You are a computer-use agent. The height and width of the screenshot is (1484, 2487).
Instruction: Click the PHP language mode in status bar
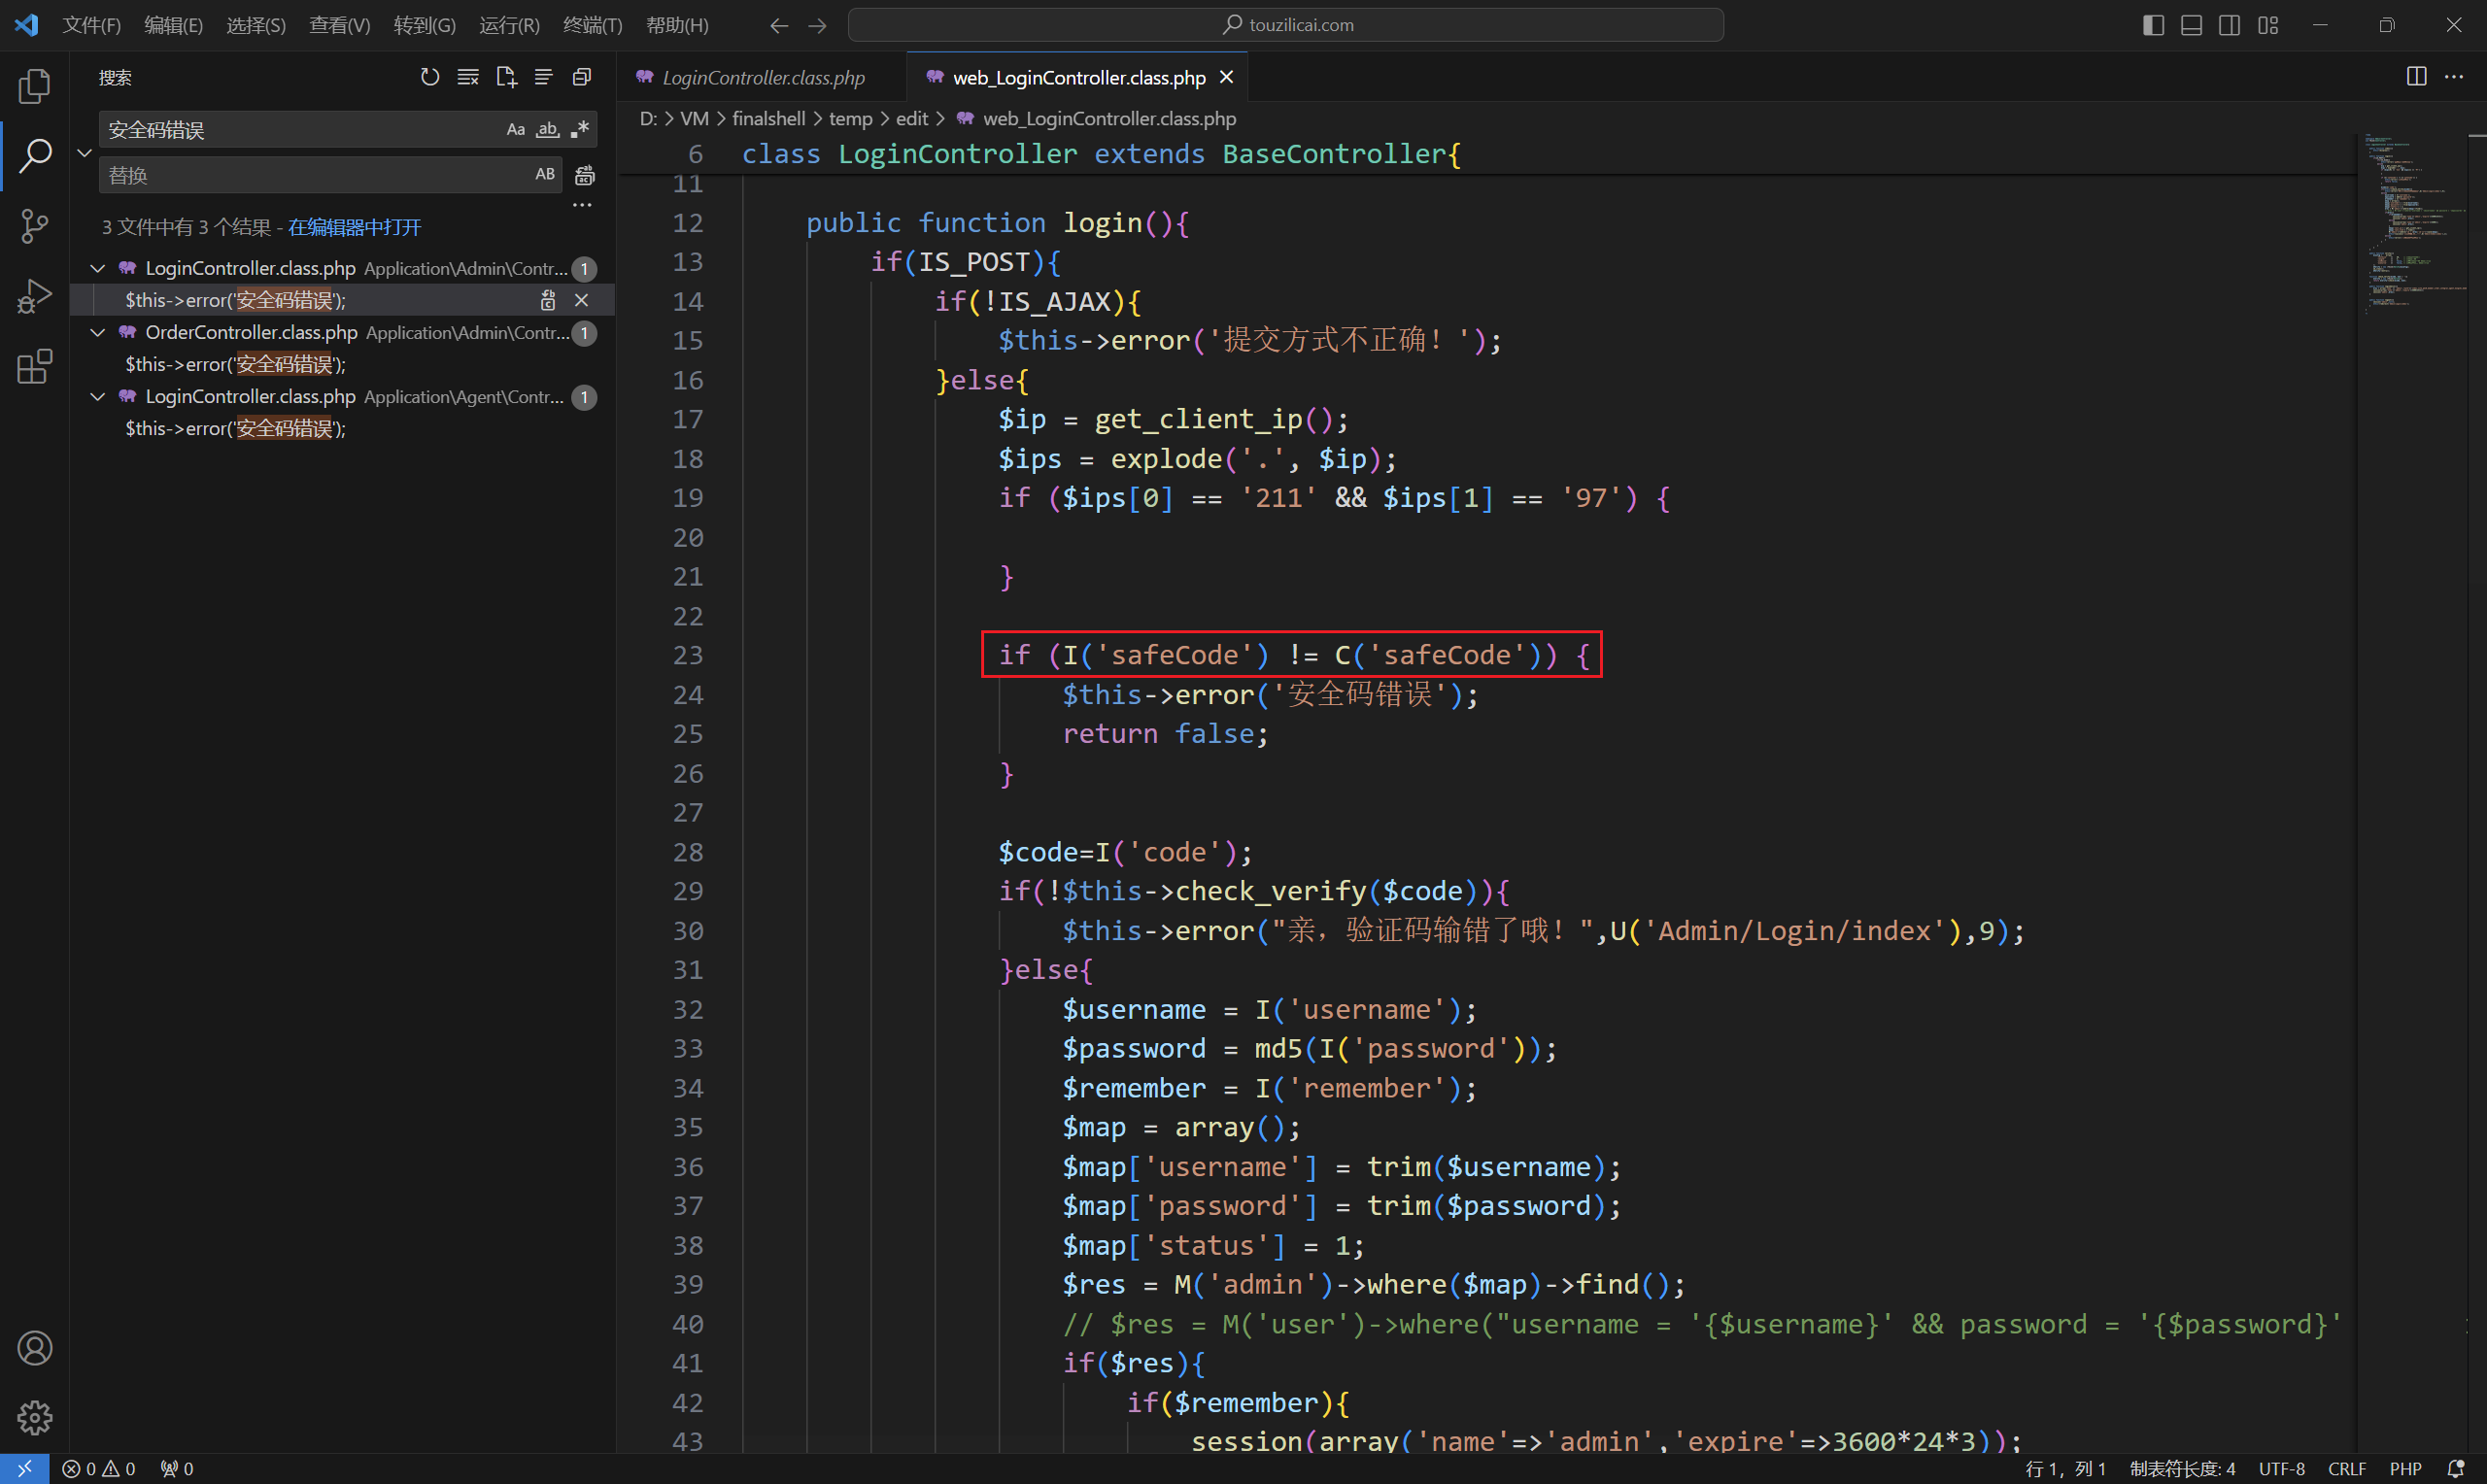(2405, 1468)
